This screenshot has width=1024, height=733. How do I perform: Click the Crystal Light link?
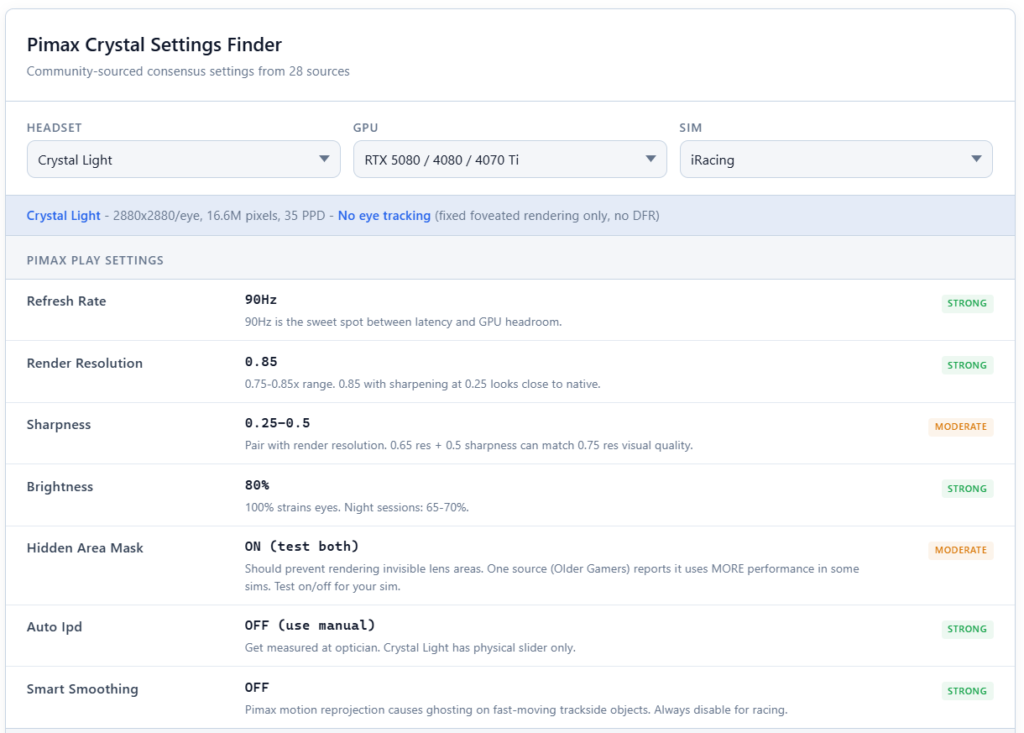coord(64,215)
